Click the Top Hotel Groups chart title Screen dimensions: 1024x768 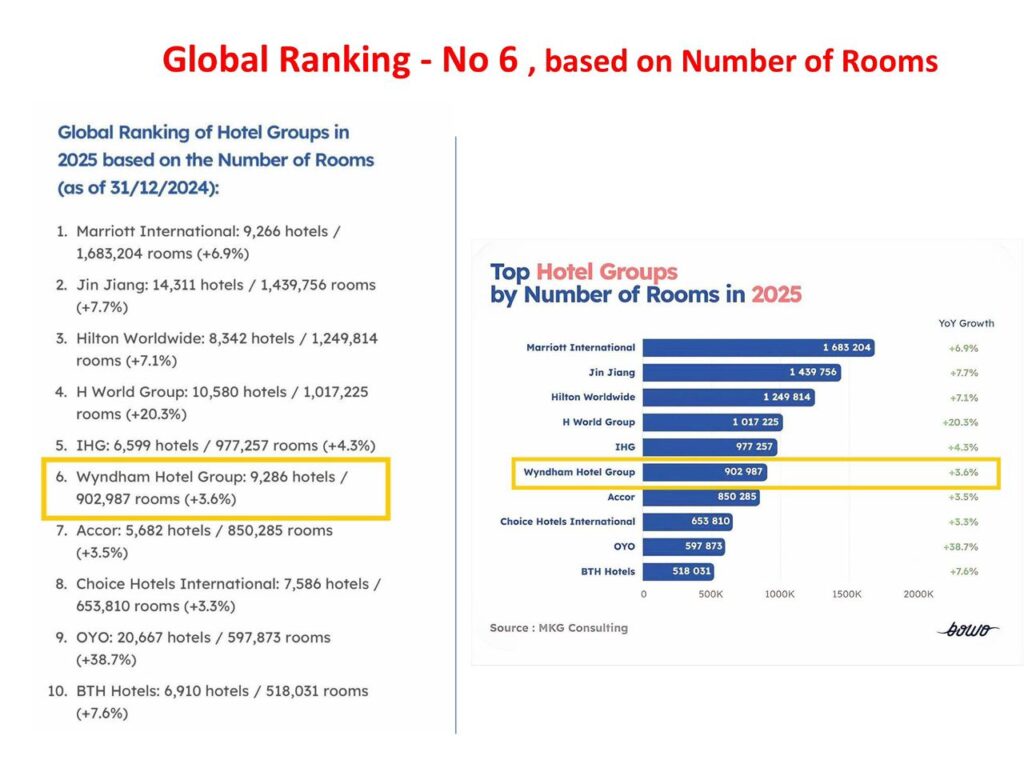[x=645, y=283]
